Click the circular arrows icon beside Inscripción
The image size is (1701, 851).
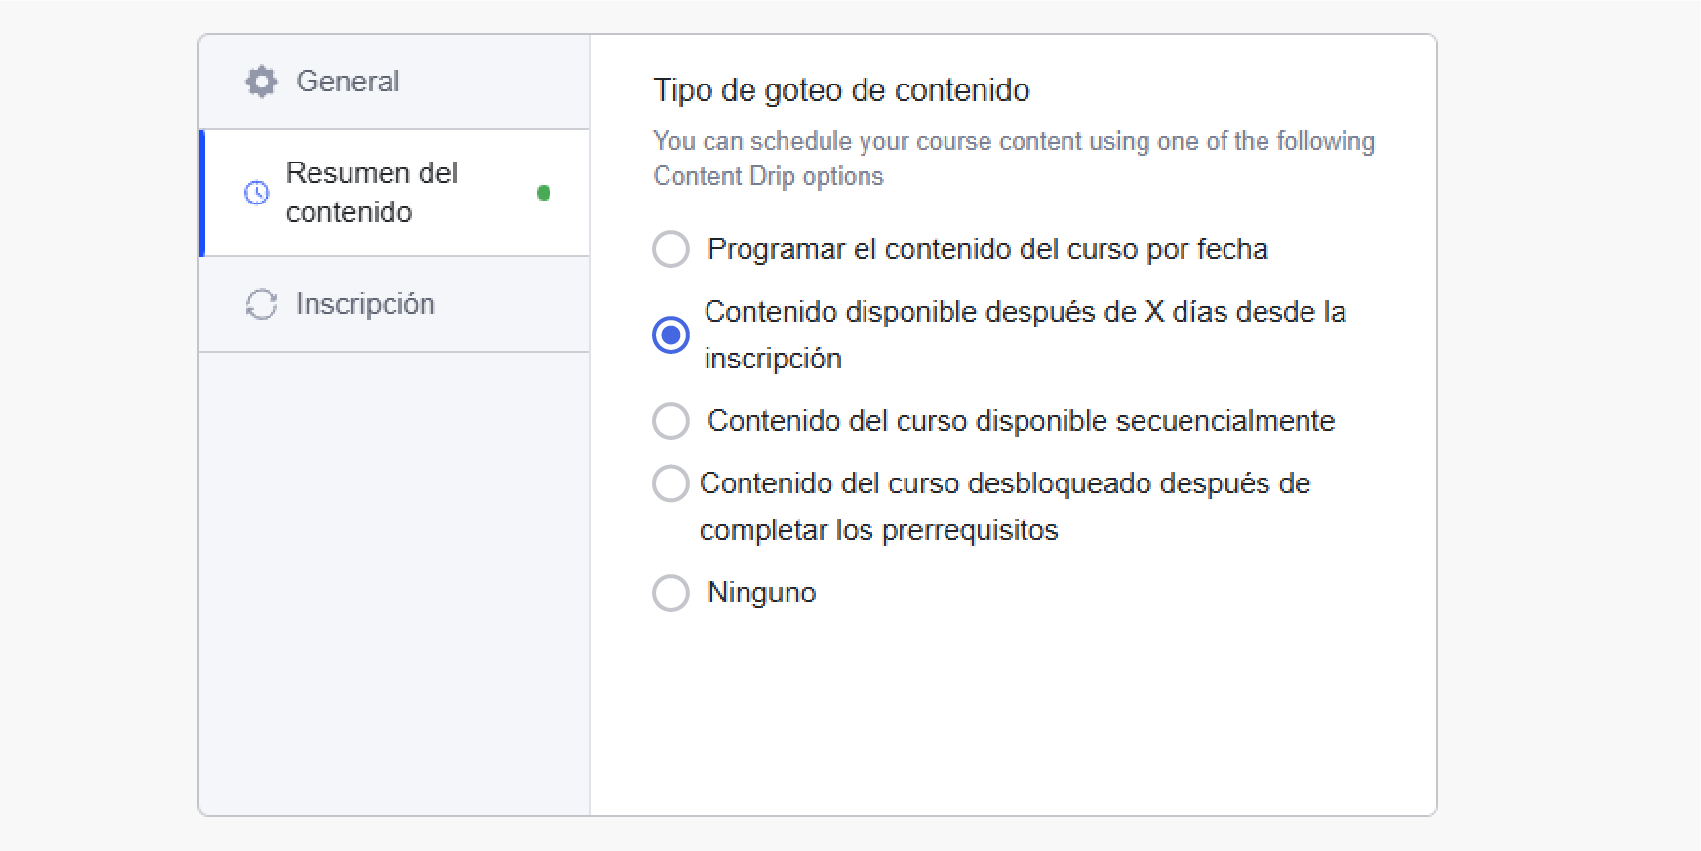pyautogui.click(x=261, y=304)
